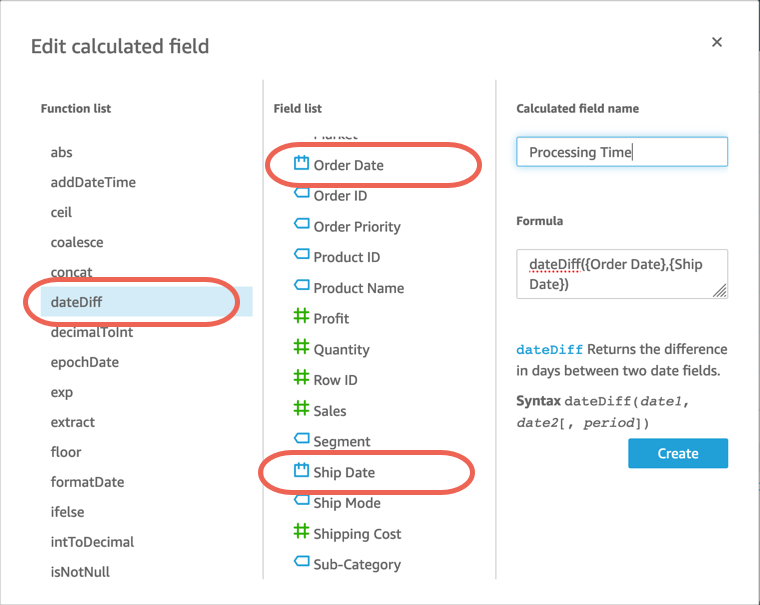Image resolution: width=760 pixels, height=605 pixels.
Task: Click the hash icon beside Shipping Cost
Action: pos(301,532)
